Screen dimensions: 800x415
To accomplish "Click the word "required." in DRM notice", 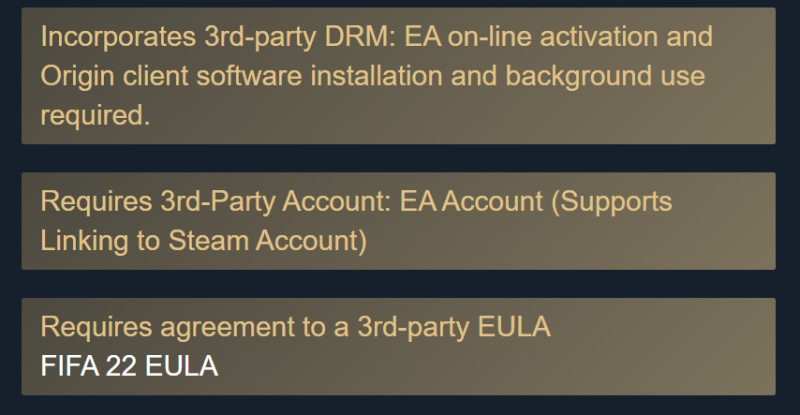I will 95,114.
